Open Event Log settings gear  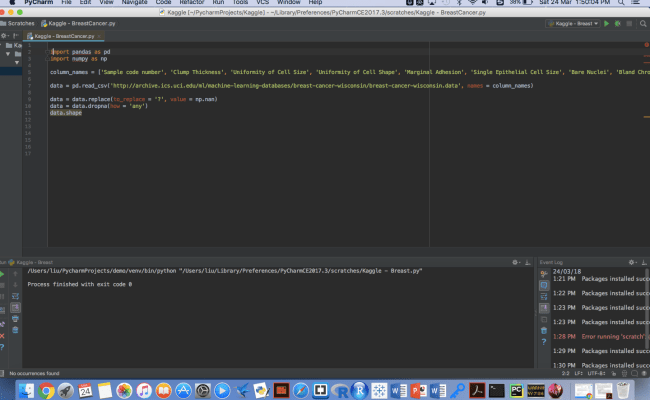[632, 262]
